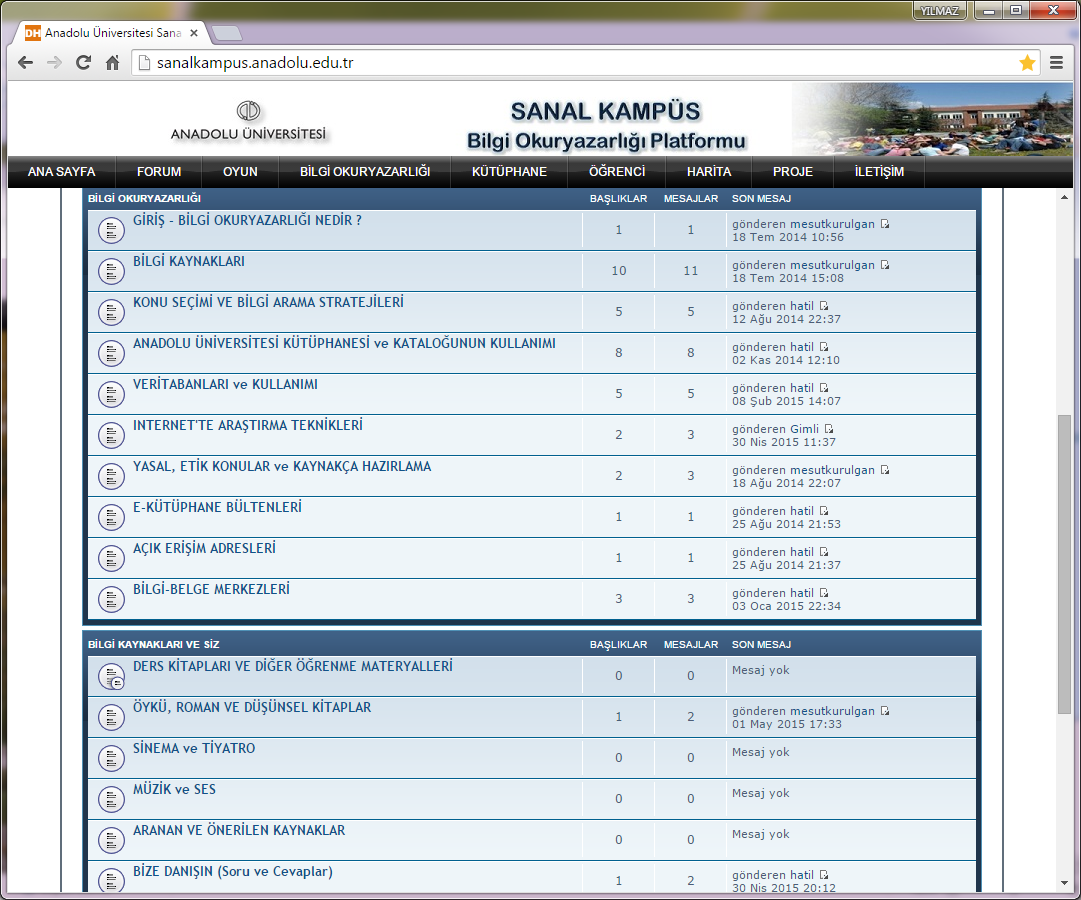This screenshot has height=900, width=1081.
Task: Open the Chrome hamburger menu icon
Action: pyautogui.click(x=1057, y=63)
